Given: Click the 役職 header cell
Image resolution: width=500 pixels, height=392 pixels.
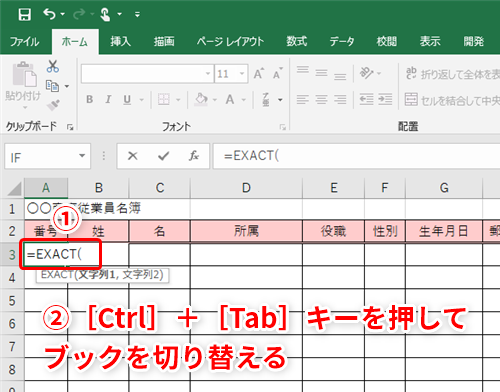Looking at the screenshot, I should click(x=333, y=231).
